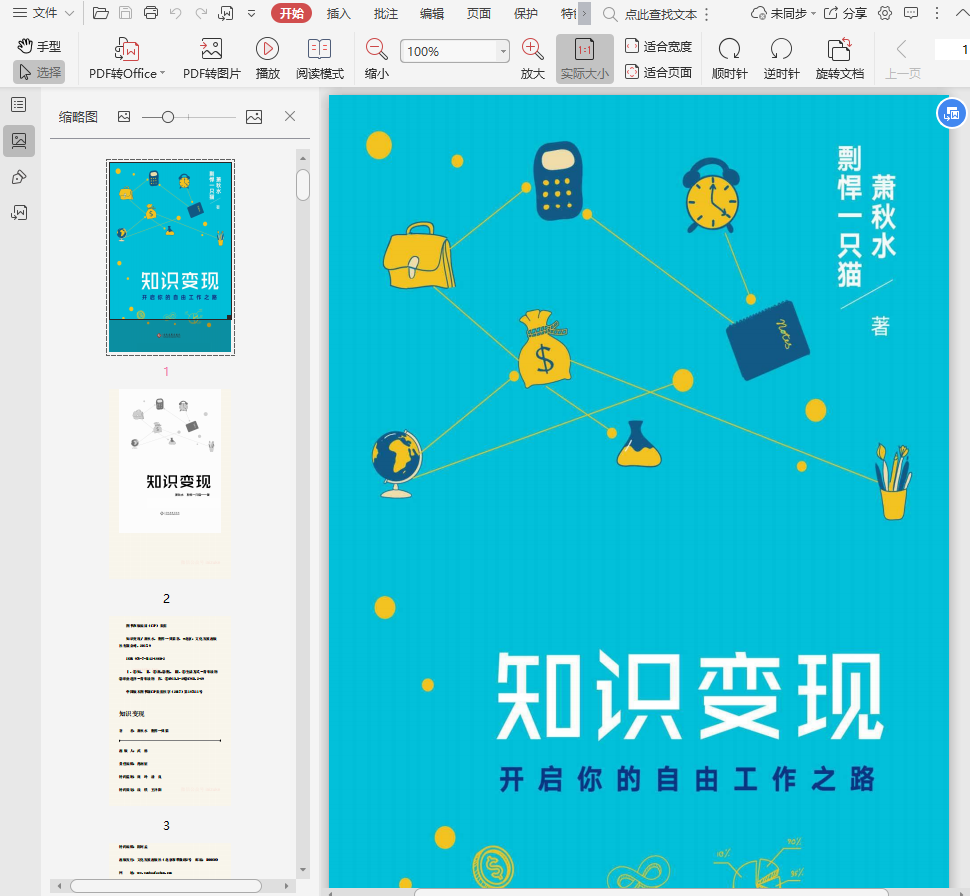Toggle the thumbnail panel sidebar icon

tap(19, 140)
